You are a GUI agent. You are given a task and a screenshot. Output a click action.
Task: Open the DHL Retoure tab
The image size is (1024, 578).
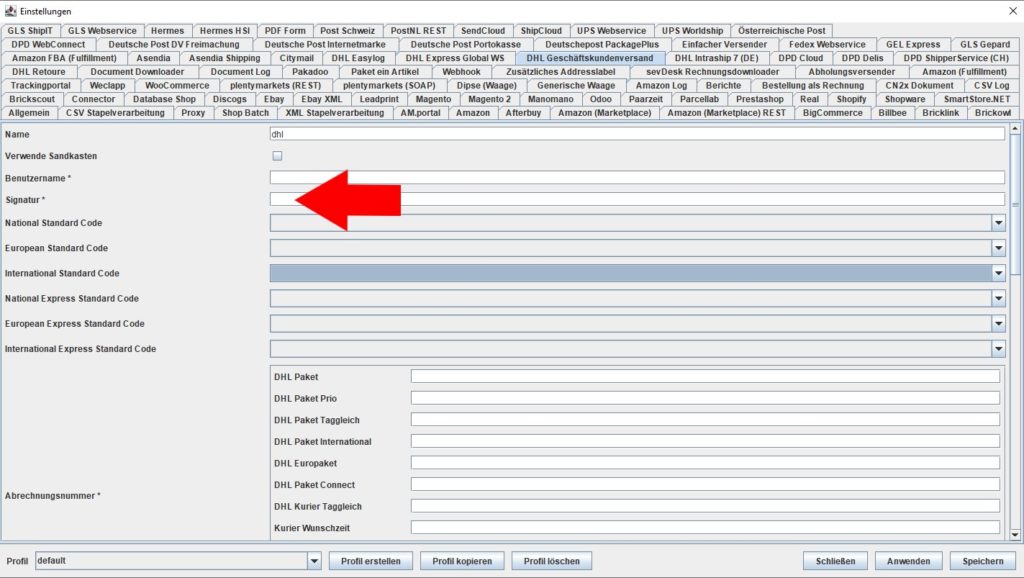pos(39,72)
